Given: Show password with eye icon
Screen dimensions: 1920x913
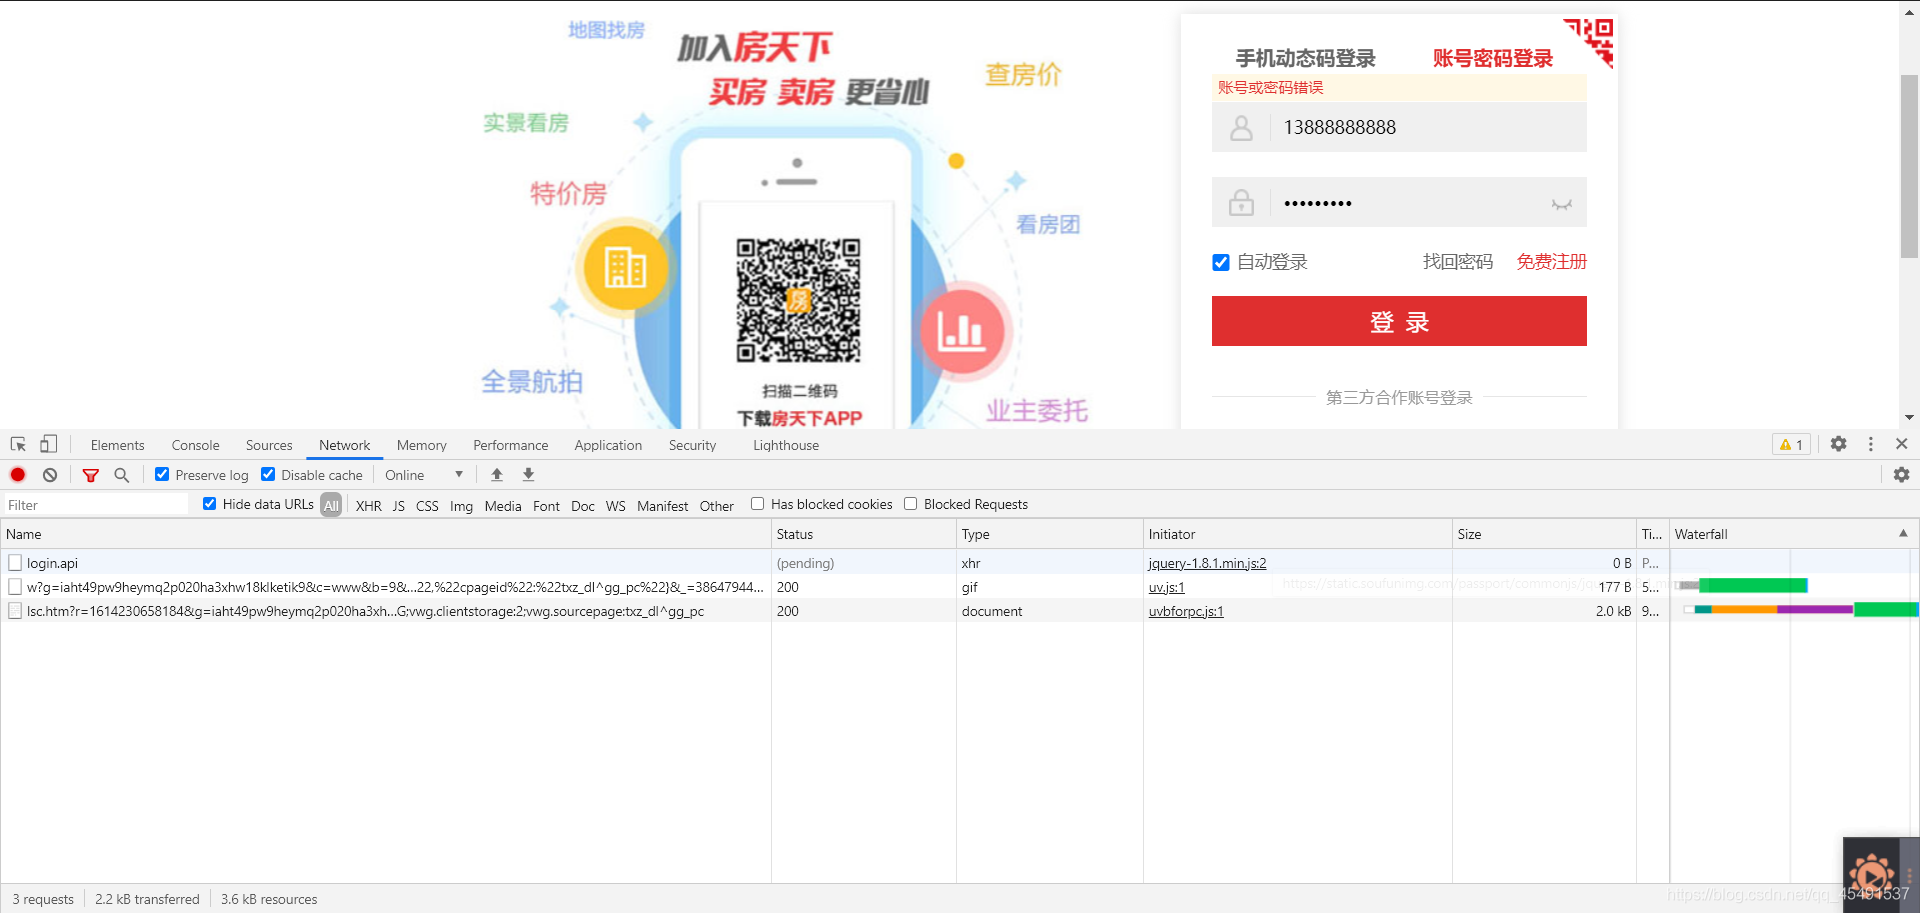Looking at the screenshot, I should click(1561, 204).
